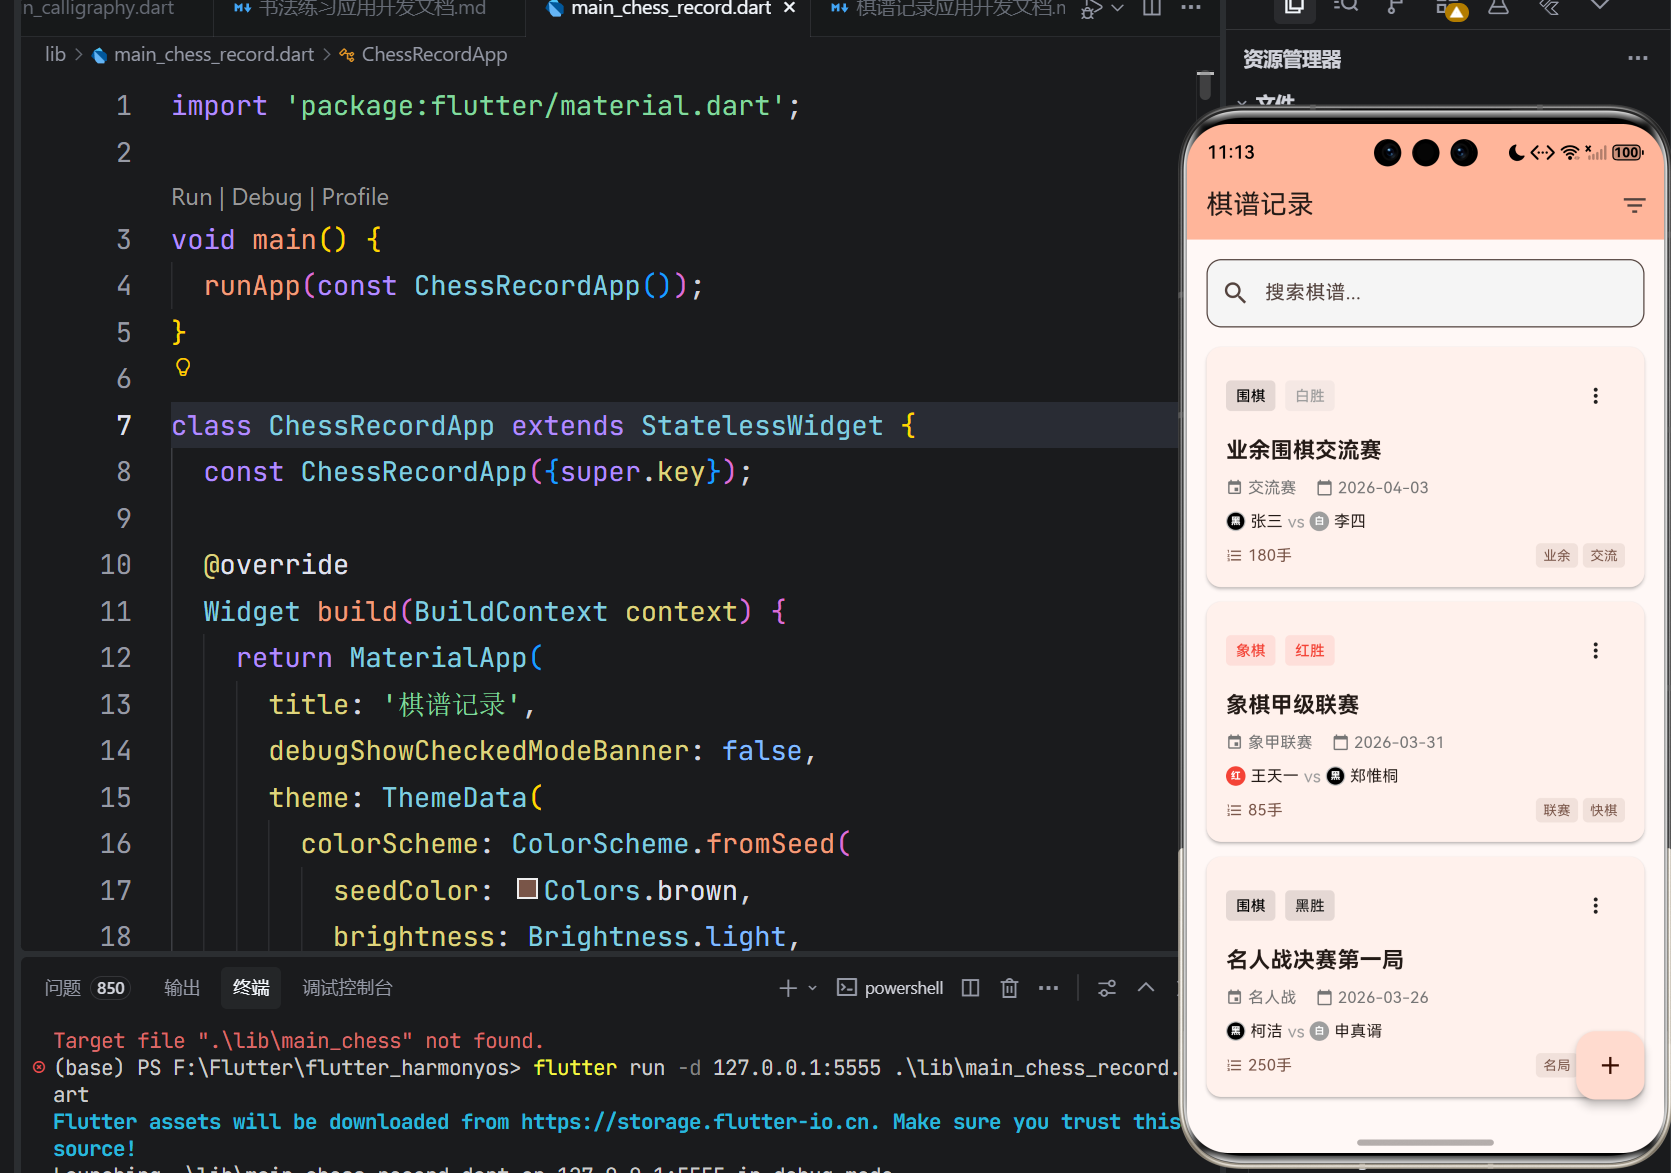Open the Source Control view icon

click(1395, 8)
